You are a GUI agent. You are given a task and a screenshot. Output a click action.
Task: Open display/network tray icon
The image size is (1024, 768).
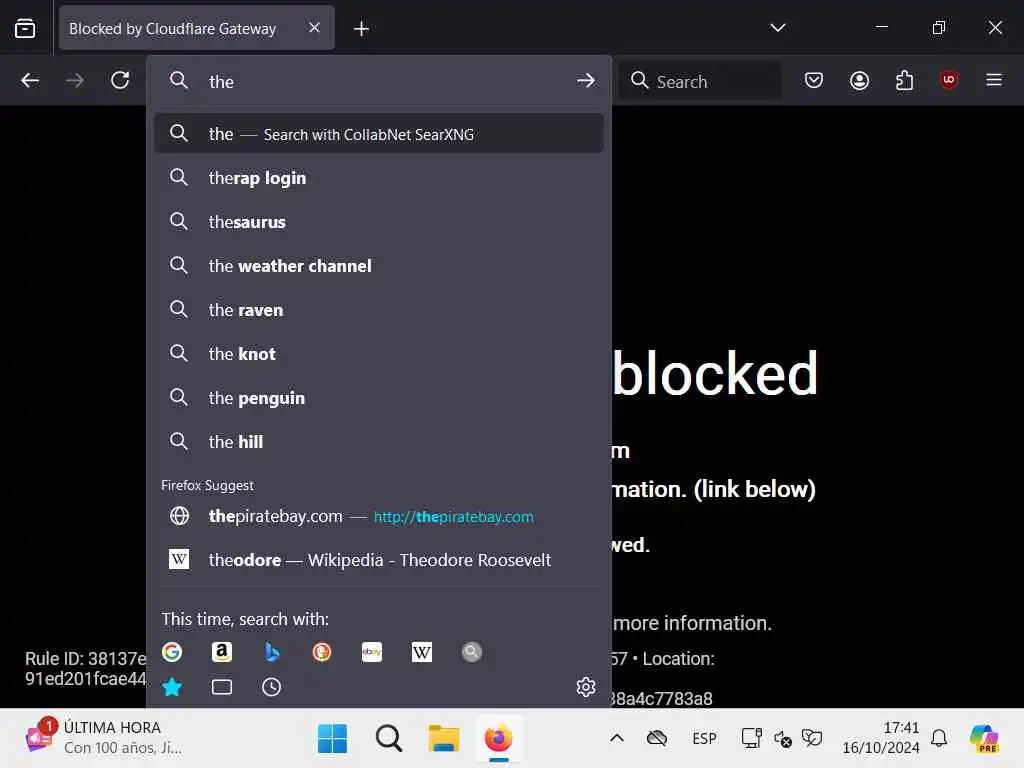pyautogui.click(x=752, y=739)
